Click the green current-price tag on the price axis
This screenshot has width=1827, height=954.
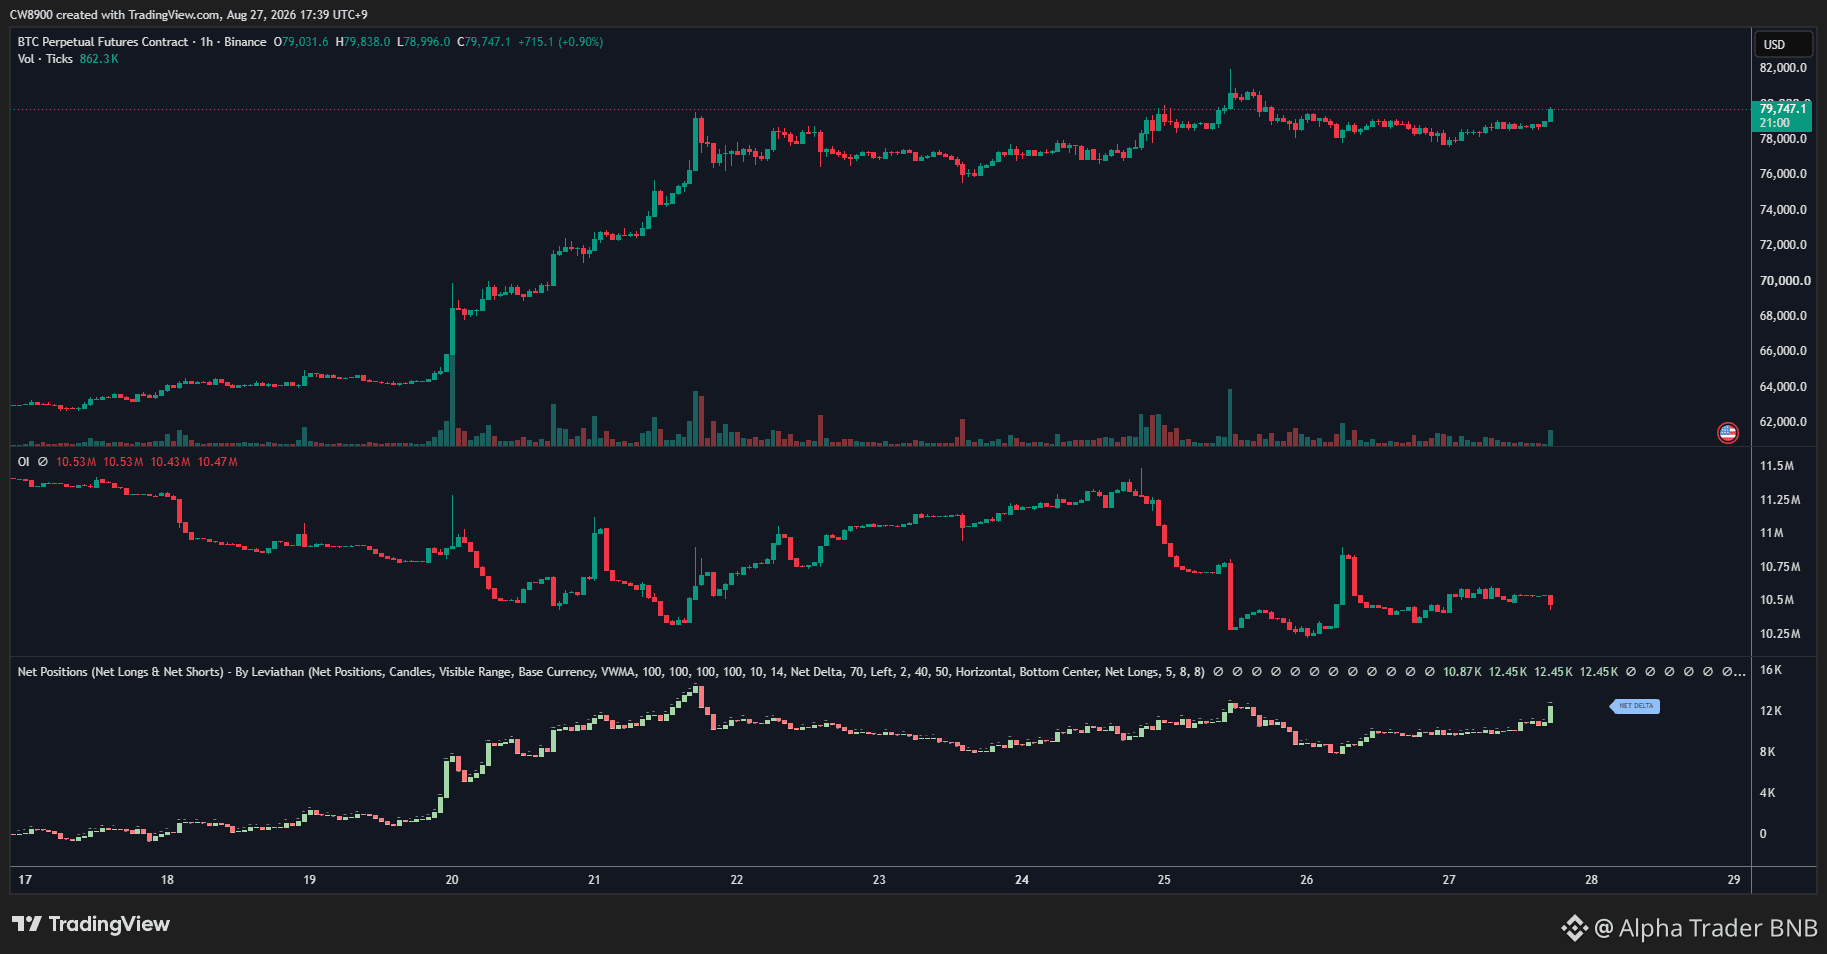point(1783,116)
